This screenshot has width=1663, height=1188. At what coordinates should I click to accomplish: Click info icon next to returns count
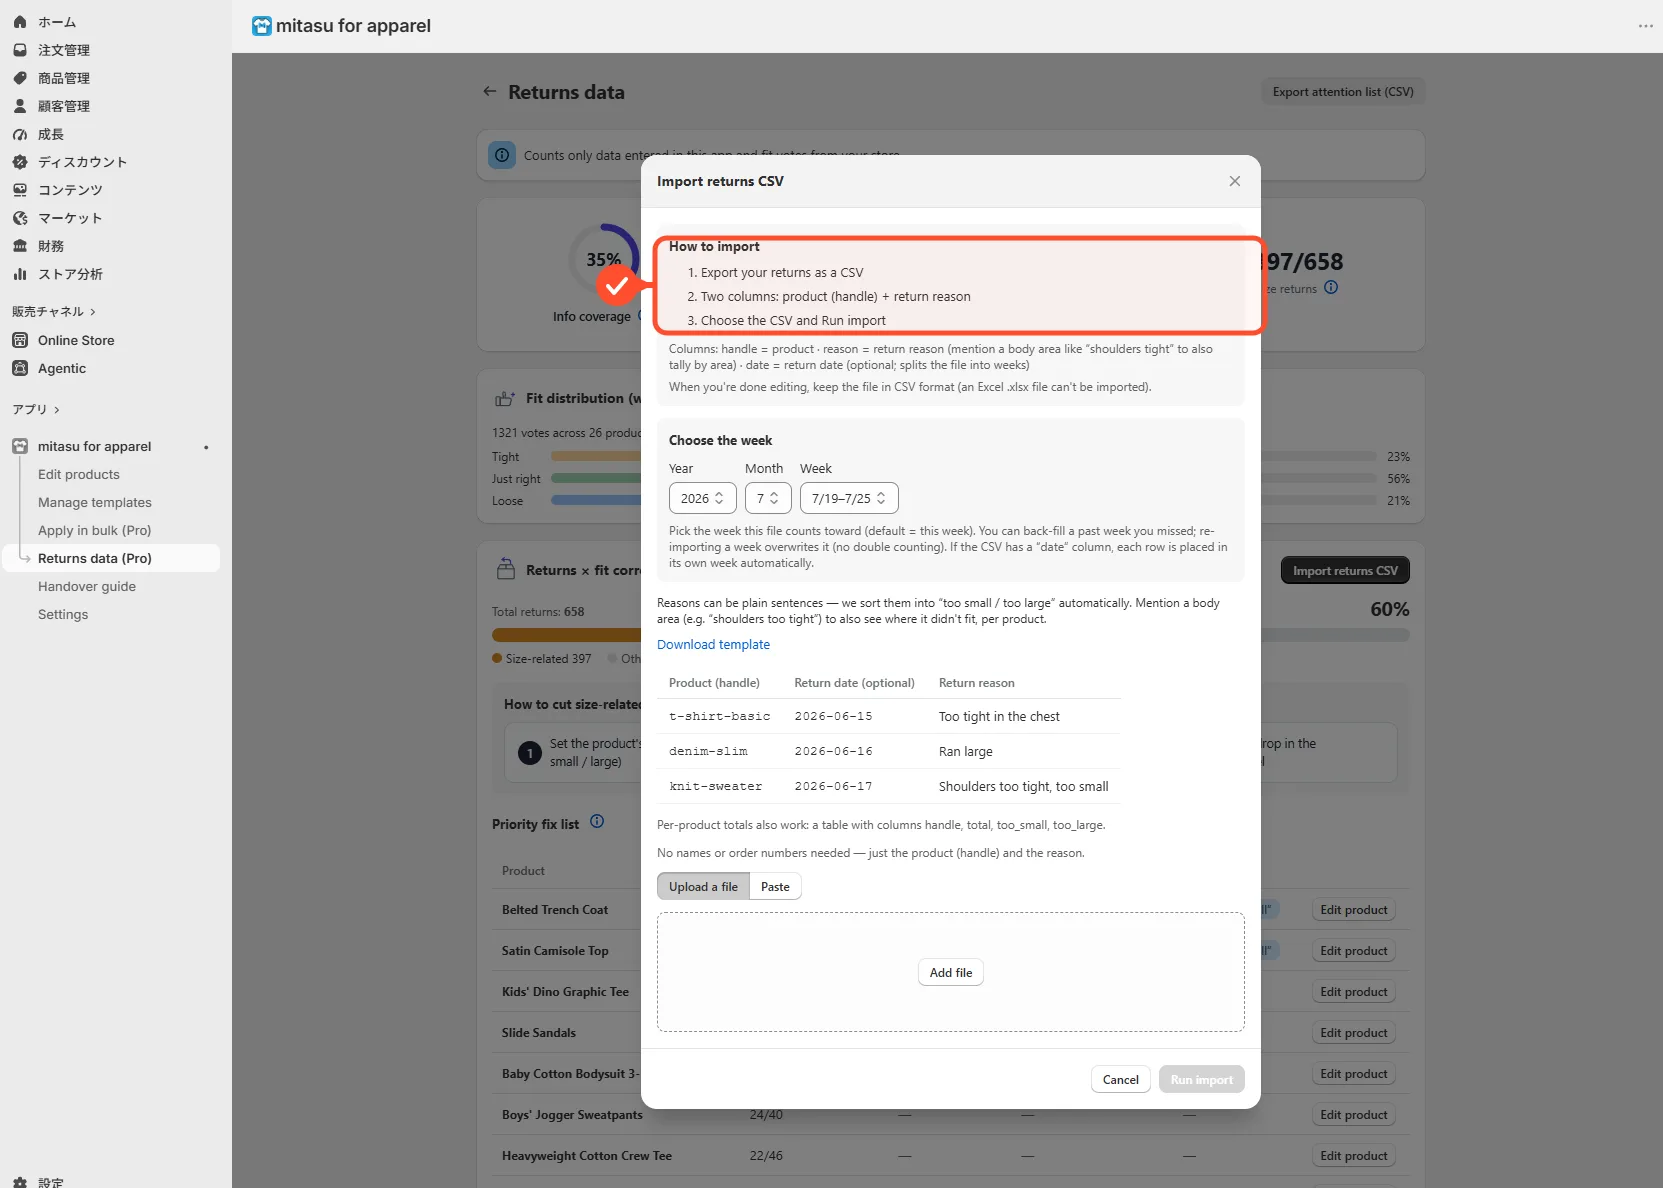(1331, 287)
